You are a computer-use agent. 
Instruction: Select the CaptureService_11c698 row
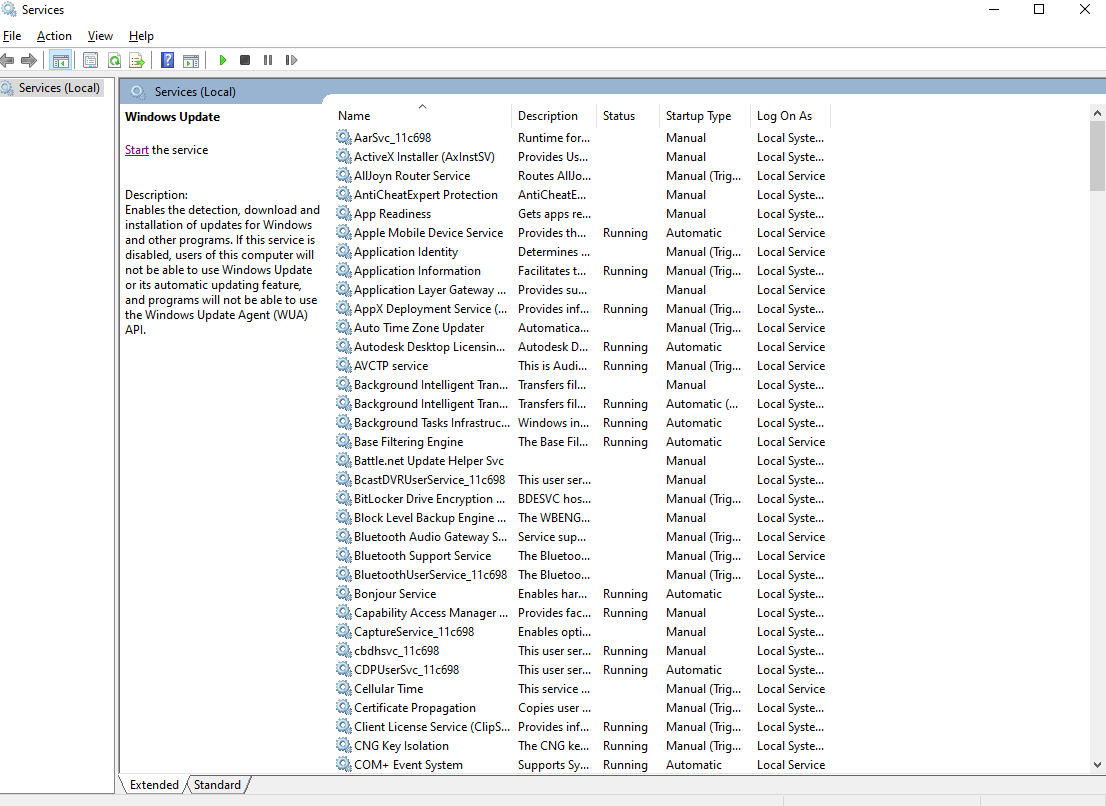pos(580,632)
